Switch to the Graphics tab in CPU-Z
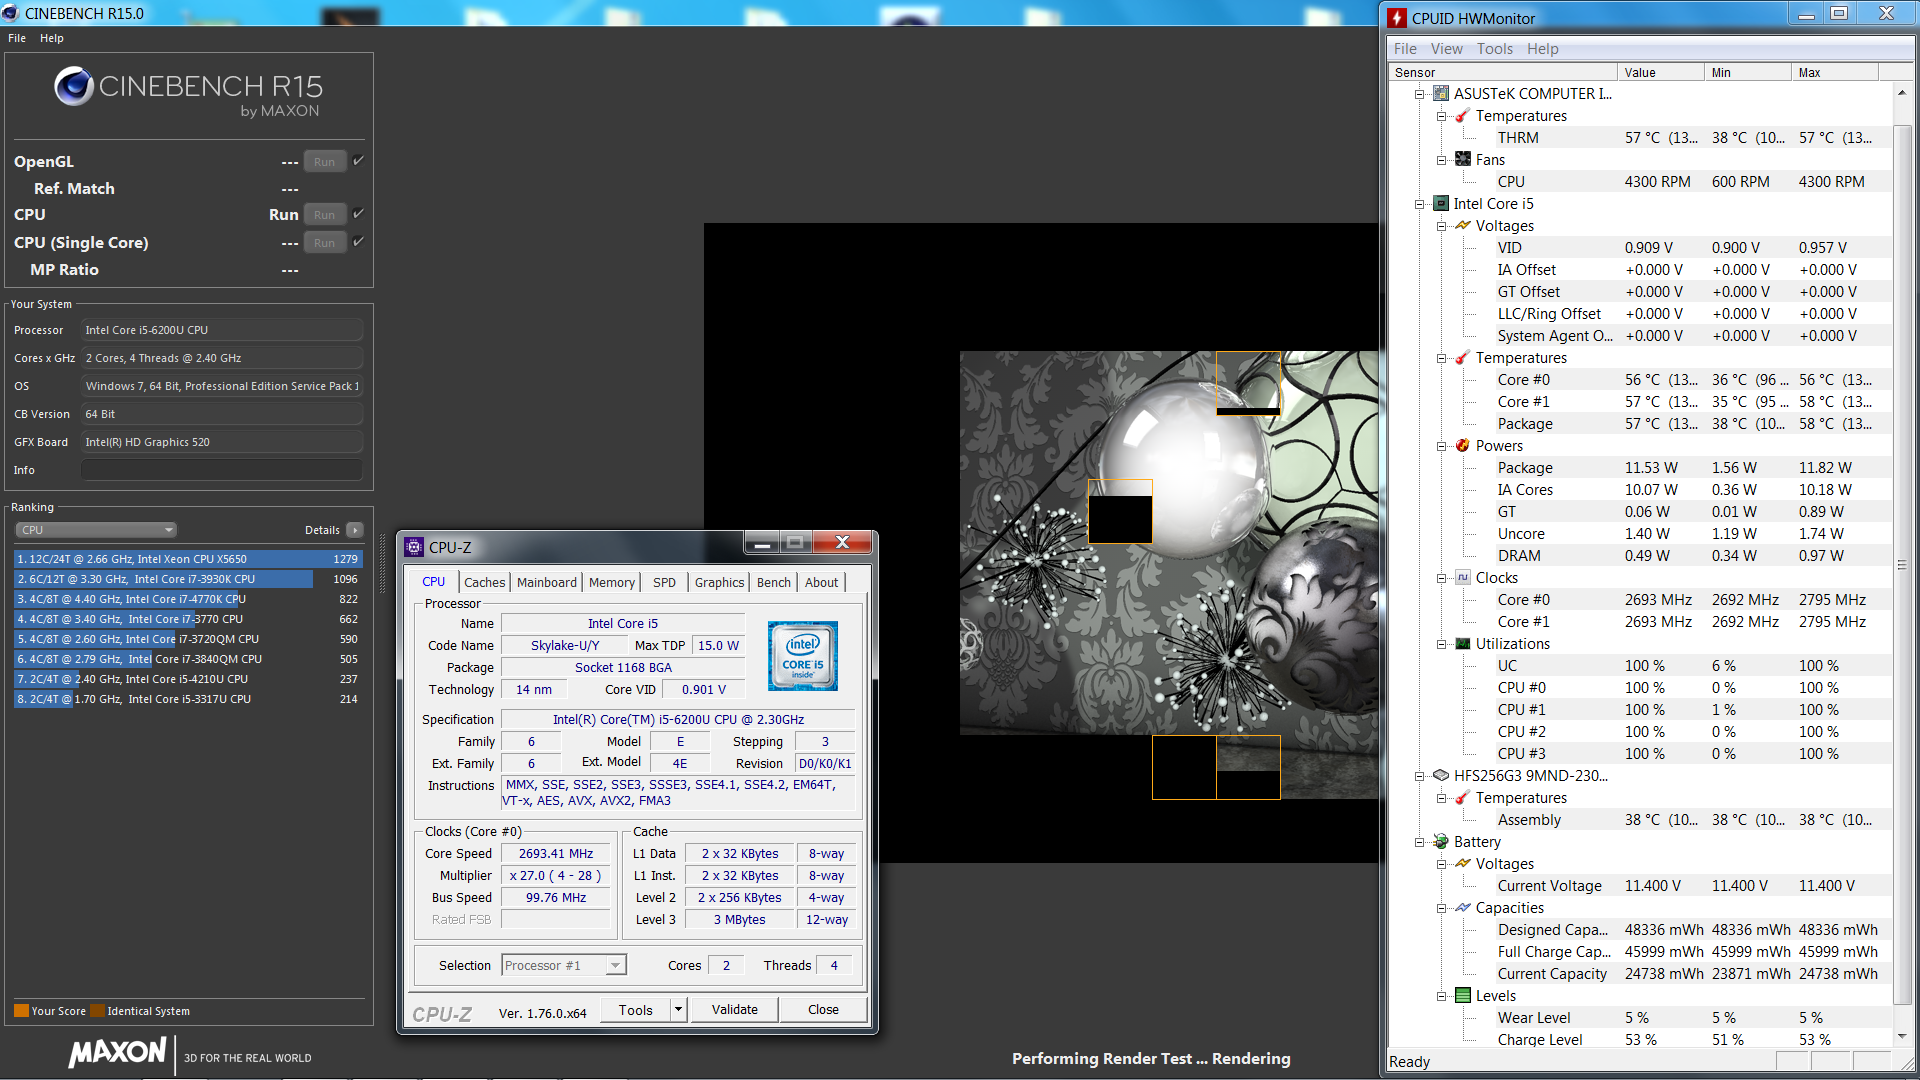Screen dimensions: 1920x1080 pos(719,582)
